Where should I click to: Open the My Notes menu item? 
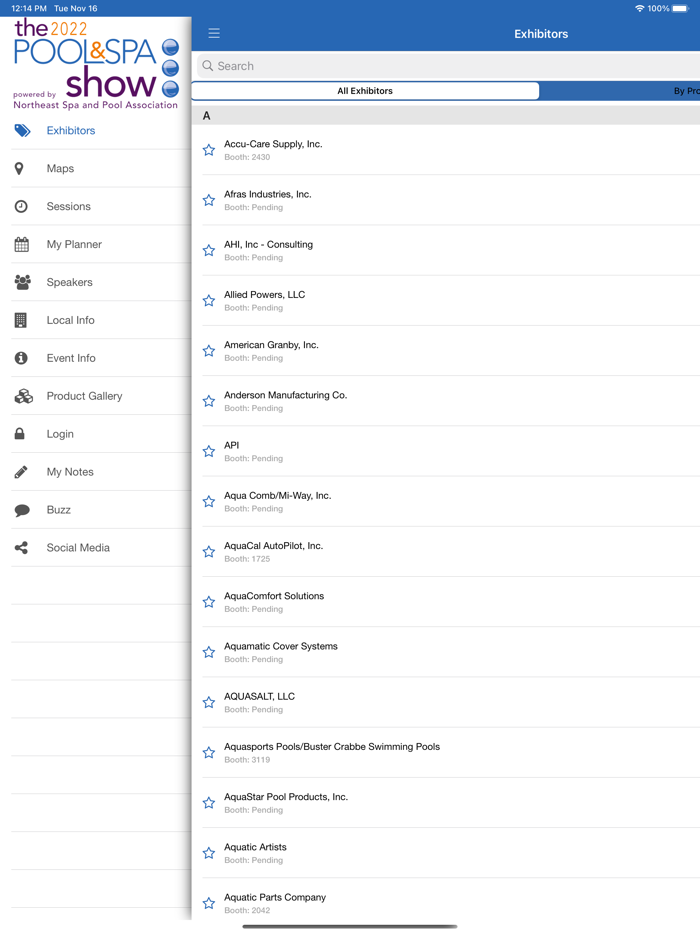70,472
